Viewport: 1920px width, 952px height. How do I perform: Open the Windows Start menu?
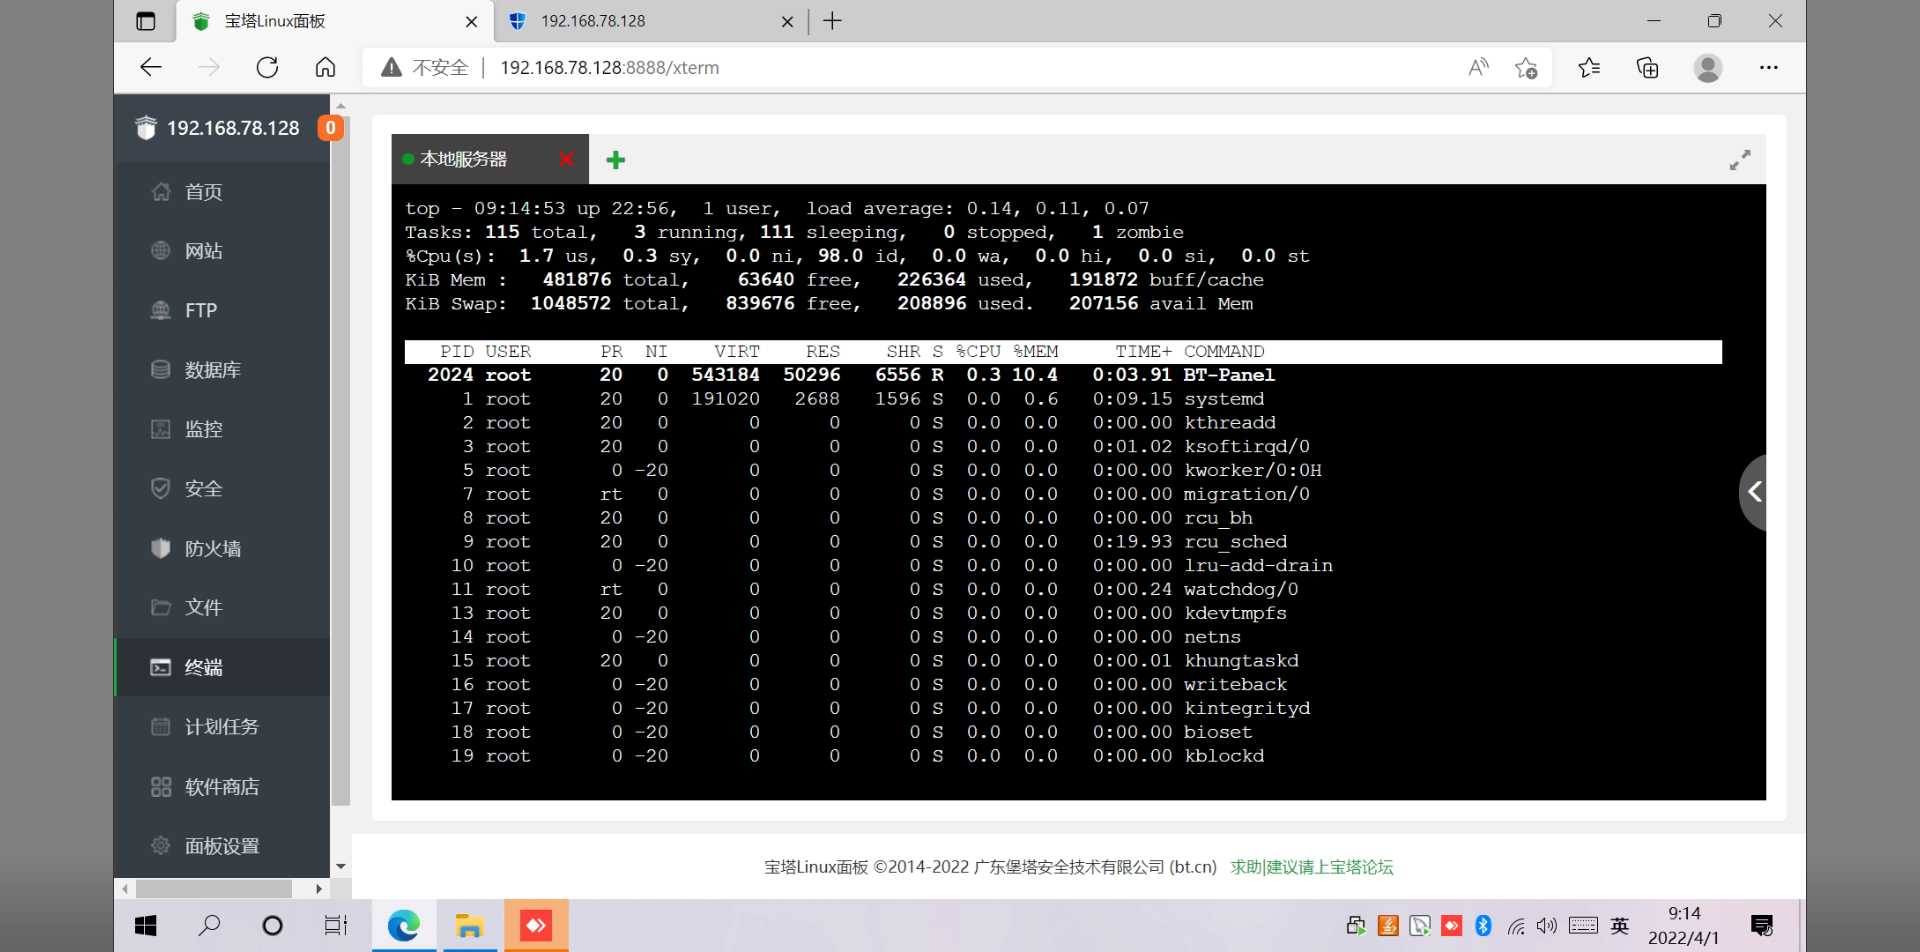click(x=146, y=926)
